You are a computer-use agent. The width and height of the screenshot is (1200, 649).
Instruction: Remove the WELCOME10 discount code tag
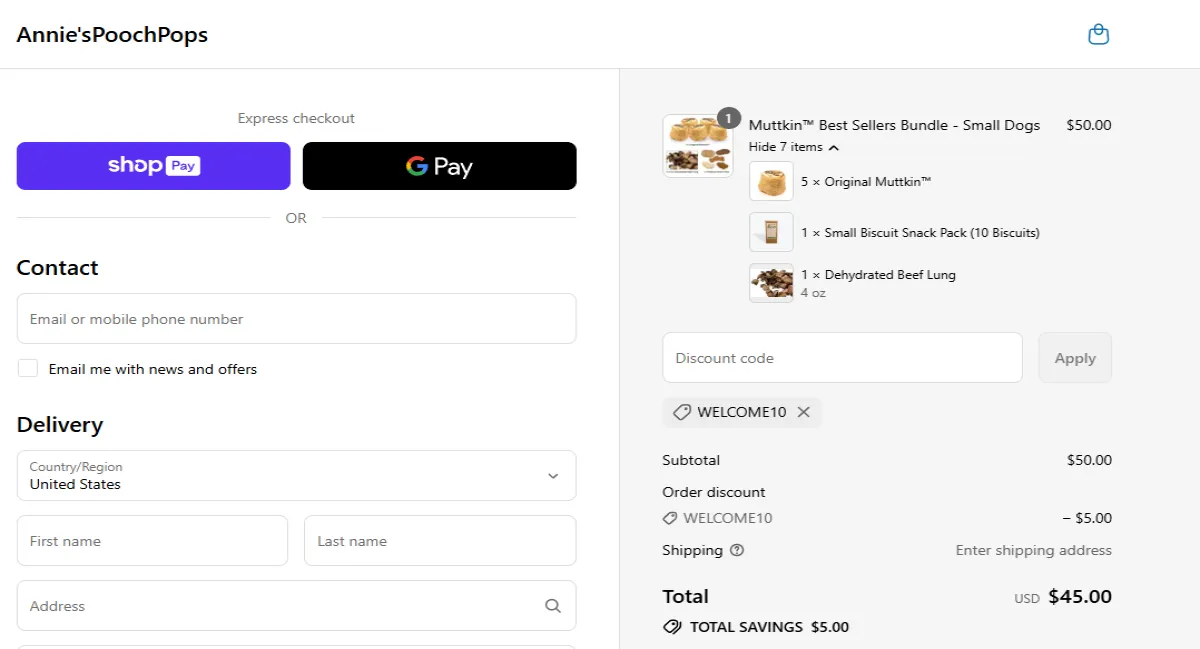click(x=804, y=412)
